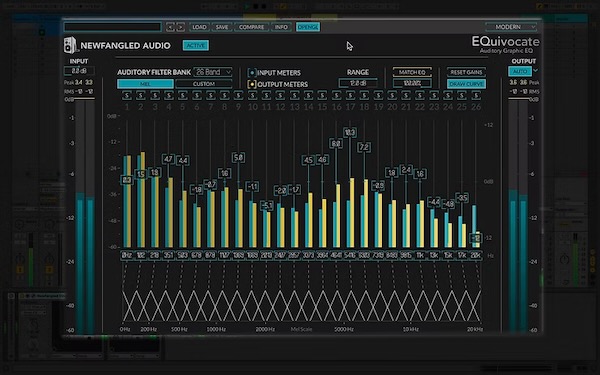Solo band 5 with its S button

tap(183, 95)
